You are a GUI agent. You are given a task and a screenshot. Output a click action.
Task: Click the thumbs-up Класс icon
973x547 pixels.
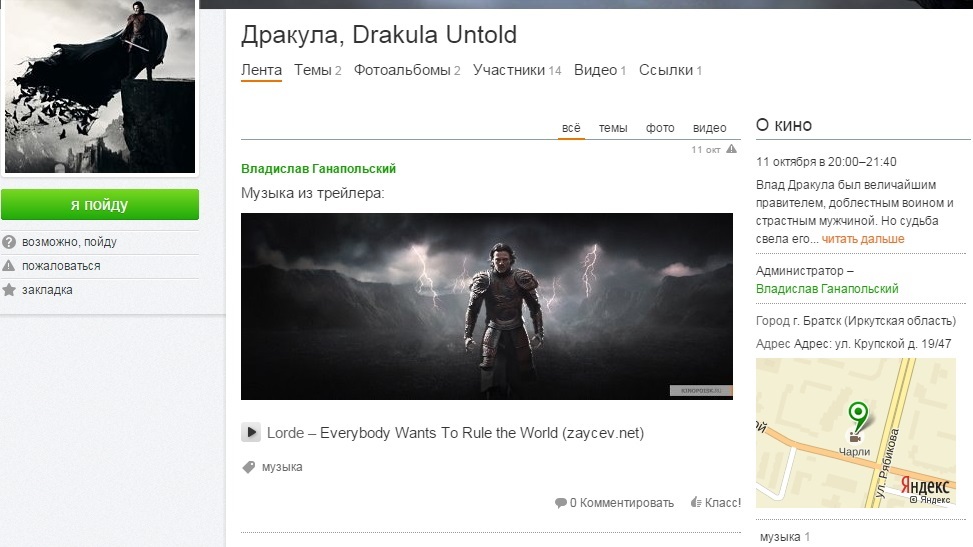tap(696, 502)
